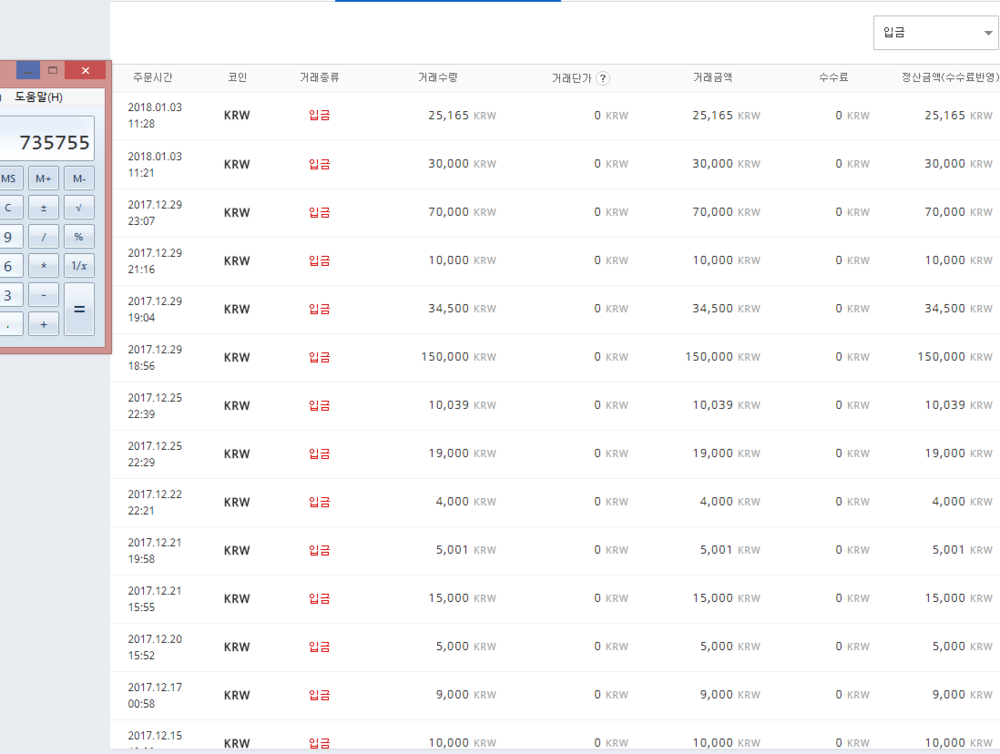Click the M- memory subtract button
1000x754 pixels.
(79, 179)
